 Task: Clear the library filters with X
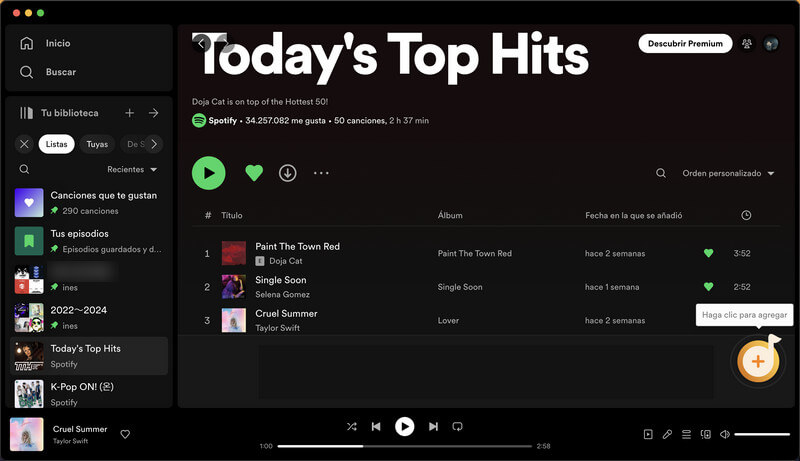24,144
